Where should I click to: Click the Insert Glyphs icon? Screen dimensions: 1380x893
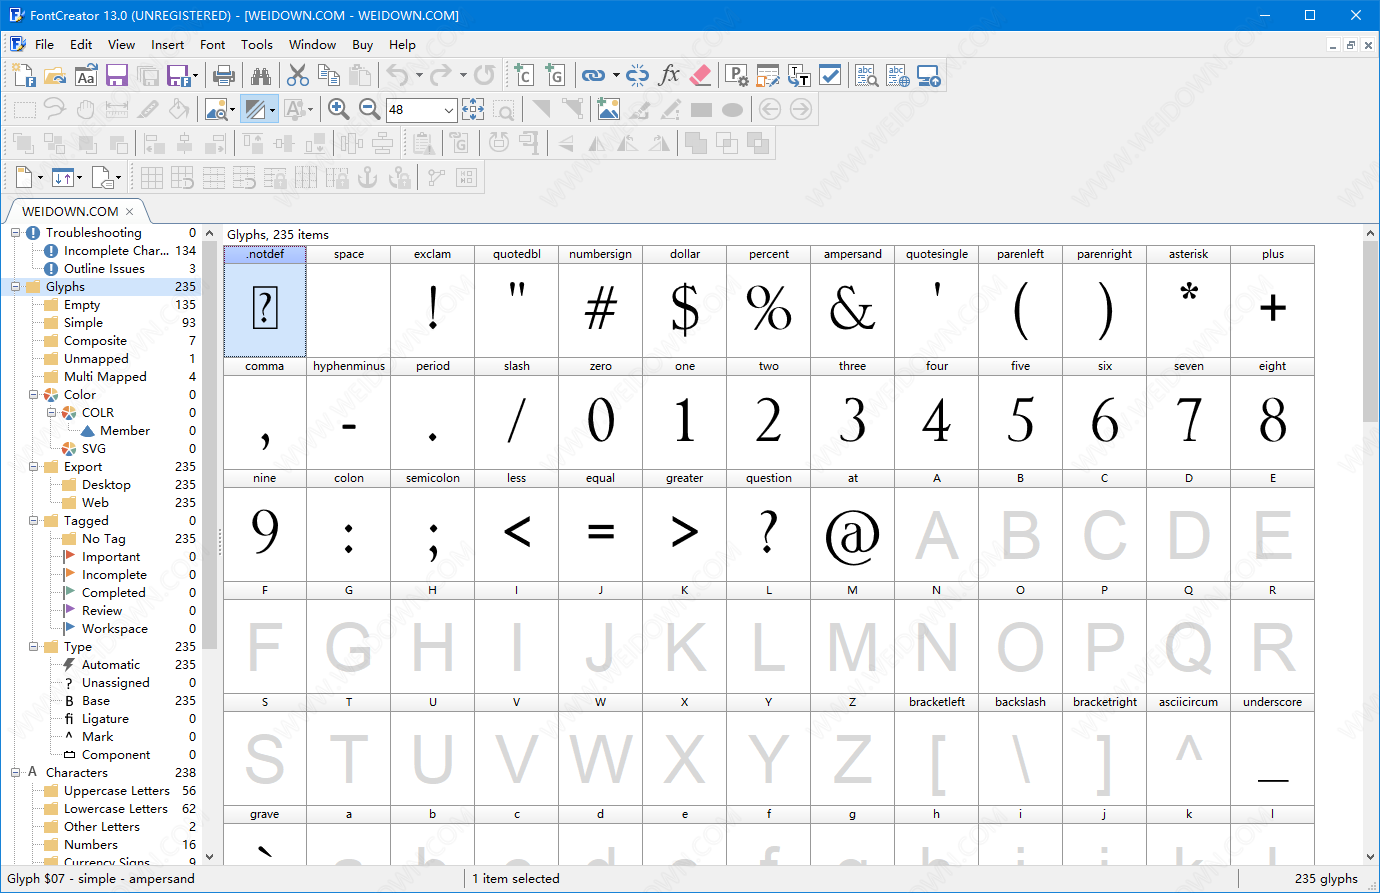[x=555, y=75]
